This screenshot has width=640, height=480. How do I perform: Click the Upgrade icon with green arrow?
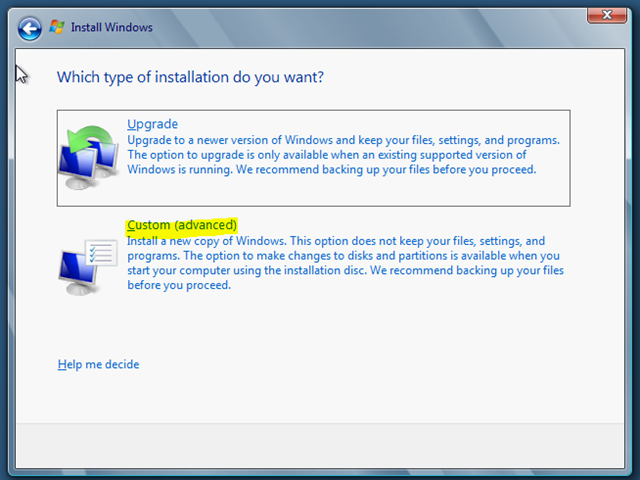[89, 157]
